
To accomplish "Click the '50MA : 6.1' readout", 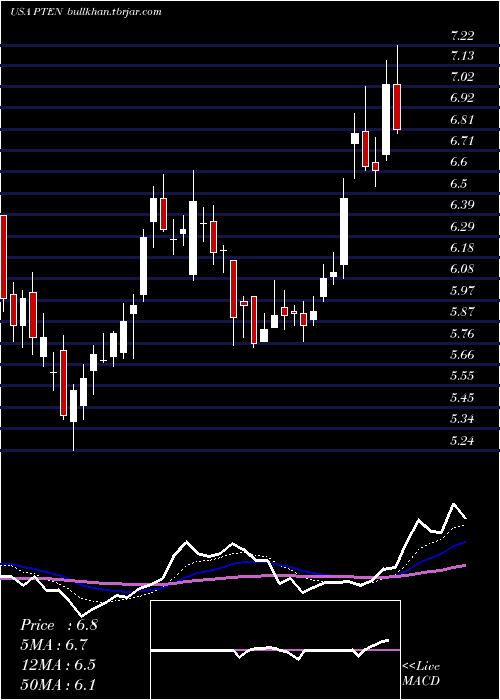I will [58, 684].
